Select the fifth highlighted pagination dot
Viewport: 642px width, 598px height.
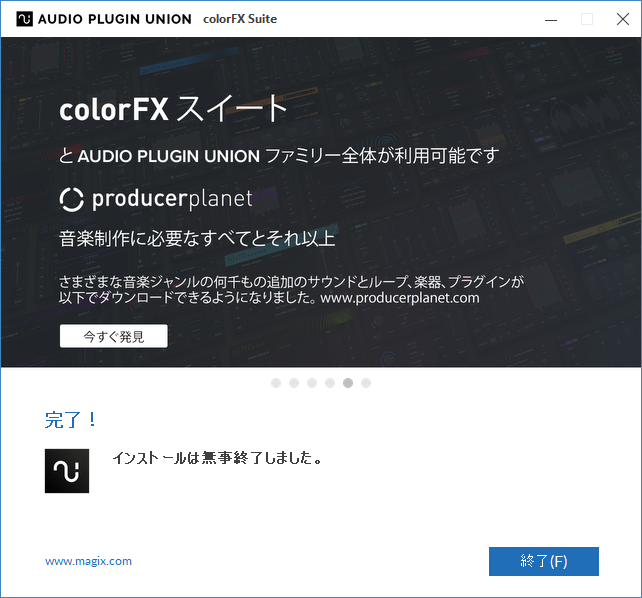pyautogui.click(x=348, y=383)
